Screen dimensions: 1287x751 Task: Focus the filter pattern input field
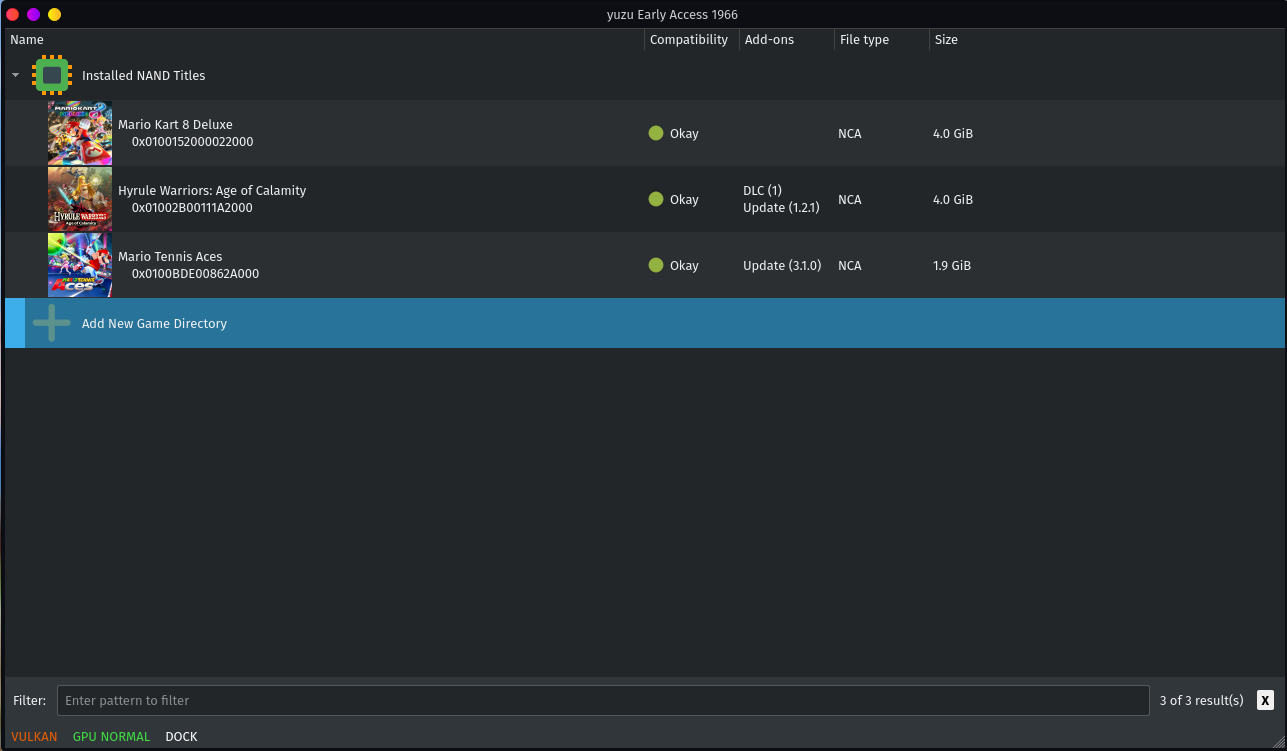click(x=603, y=700)
